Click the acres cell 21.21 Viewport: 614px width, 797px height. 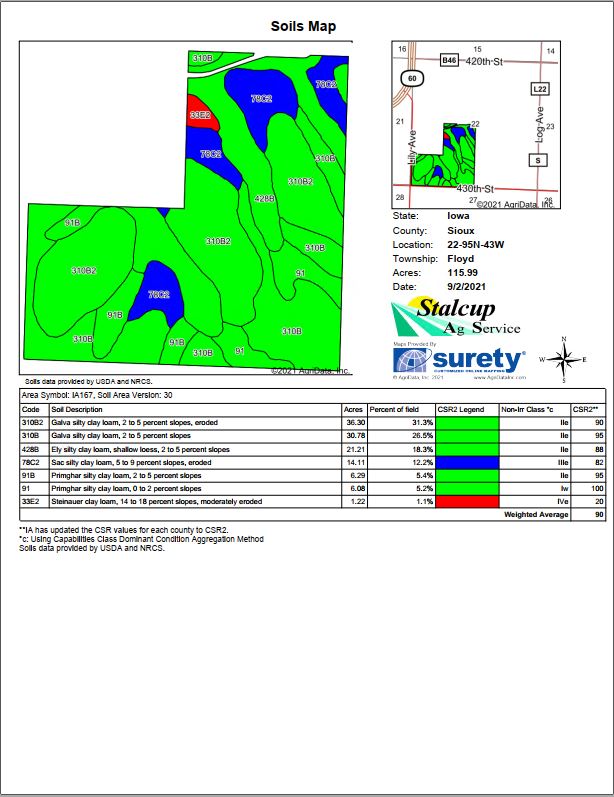[356, 450]
